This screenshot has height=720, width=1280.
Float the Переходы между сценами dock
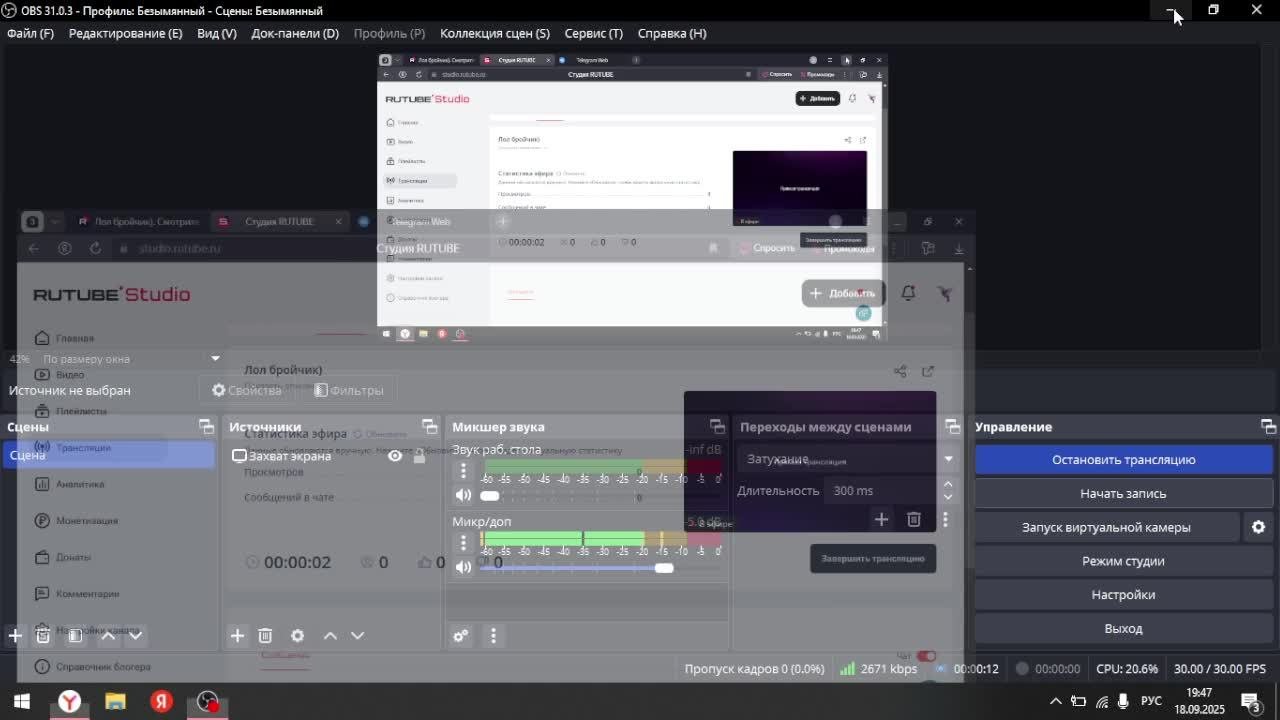point(952,427)
